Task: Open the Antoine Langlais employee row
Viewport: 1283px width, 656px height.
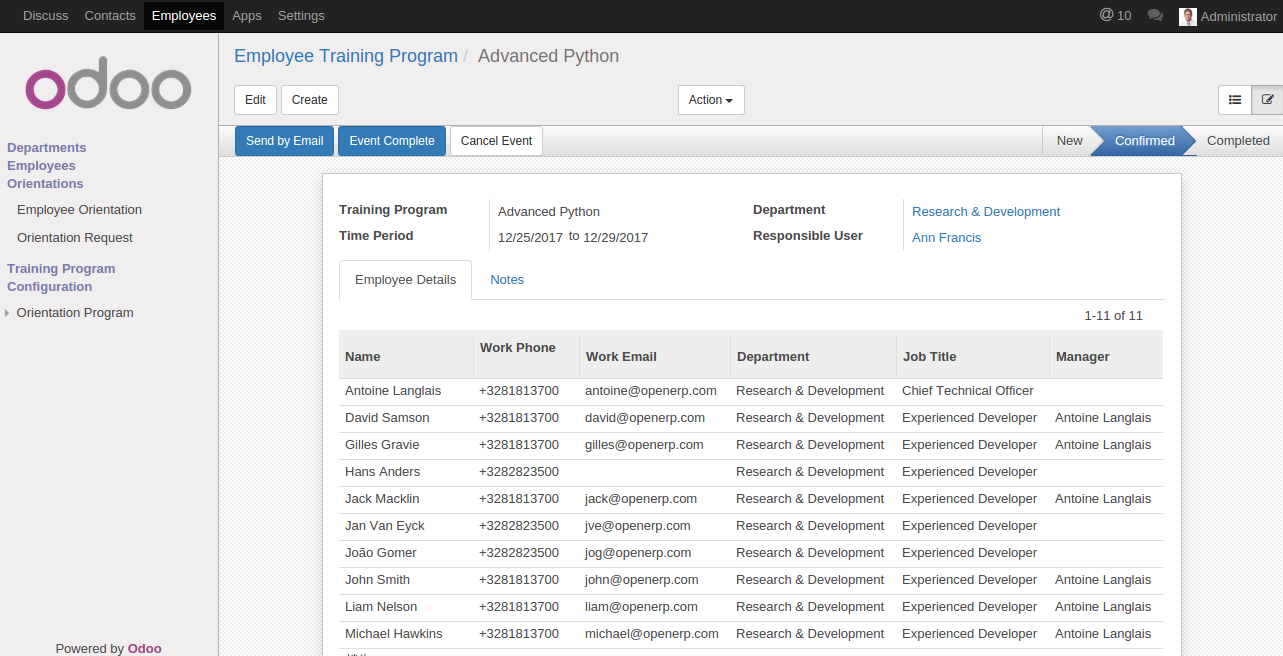Action: tap(751, 391)
